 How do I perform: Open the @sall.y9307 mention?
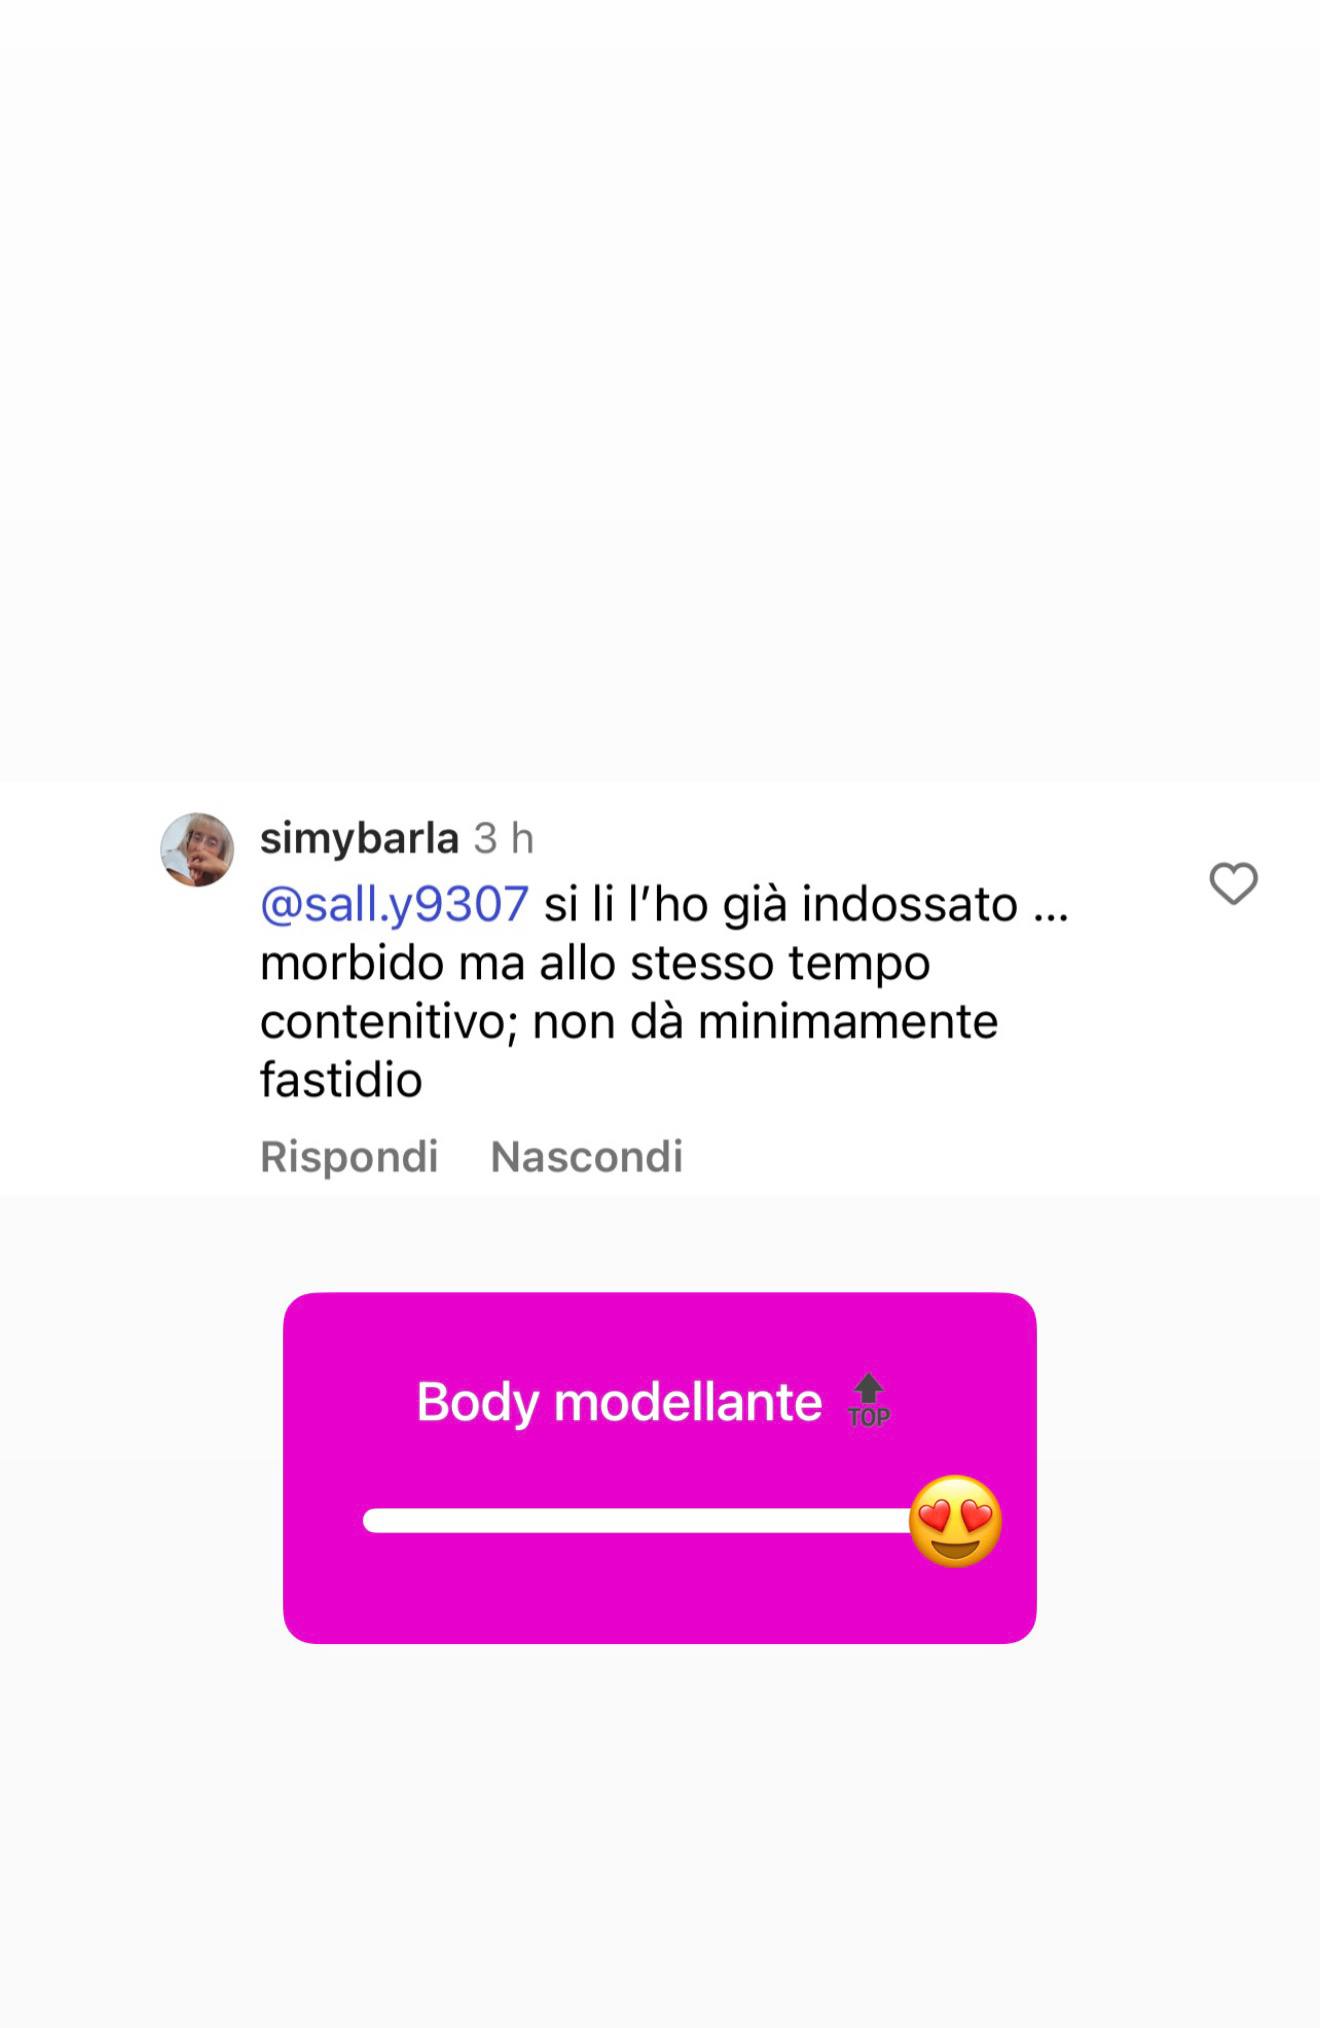[394, 904]
